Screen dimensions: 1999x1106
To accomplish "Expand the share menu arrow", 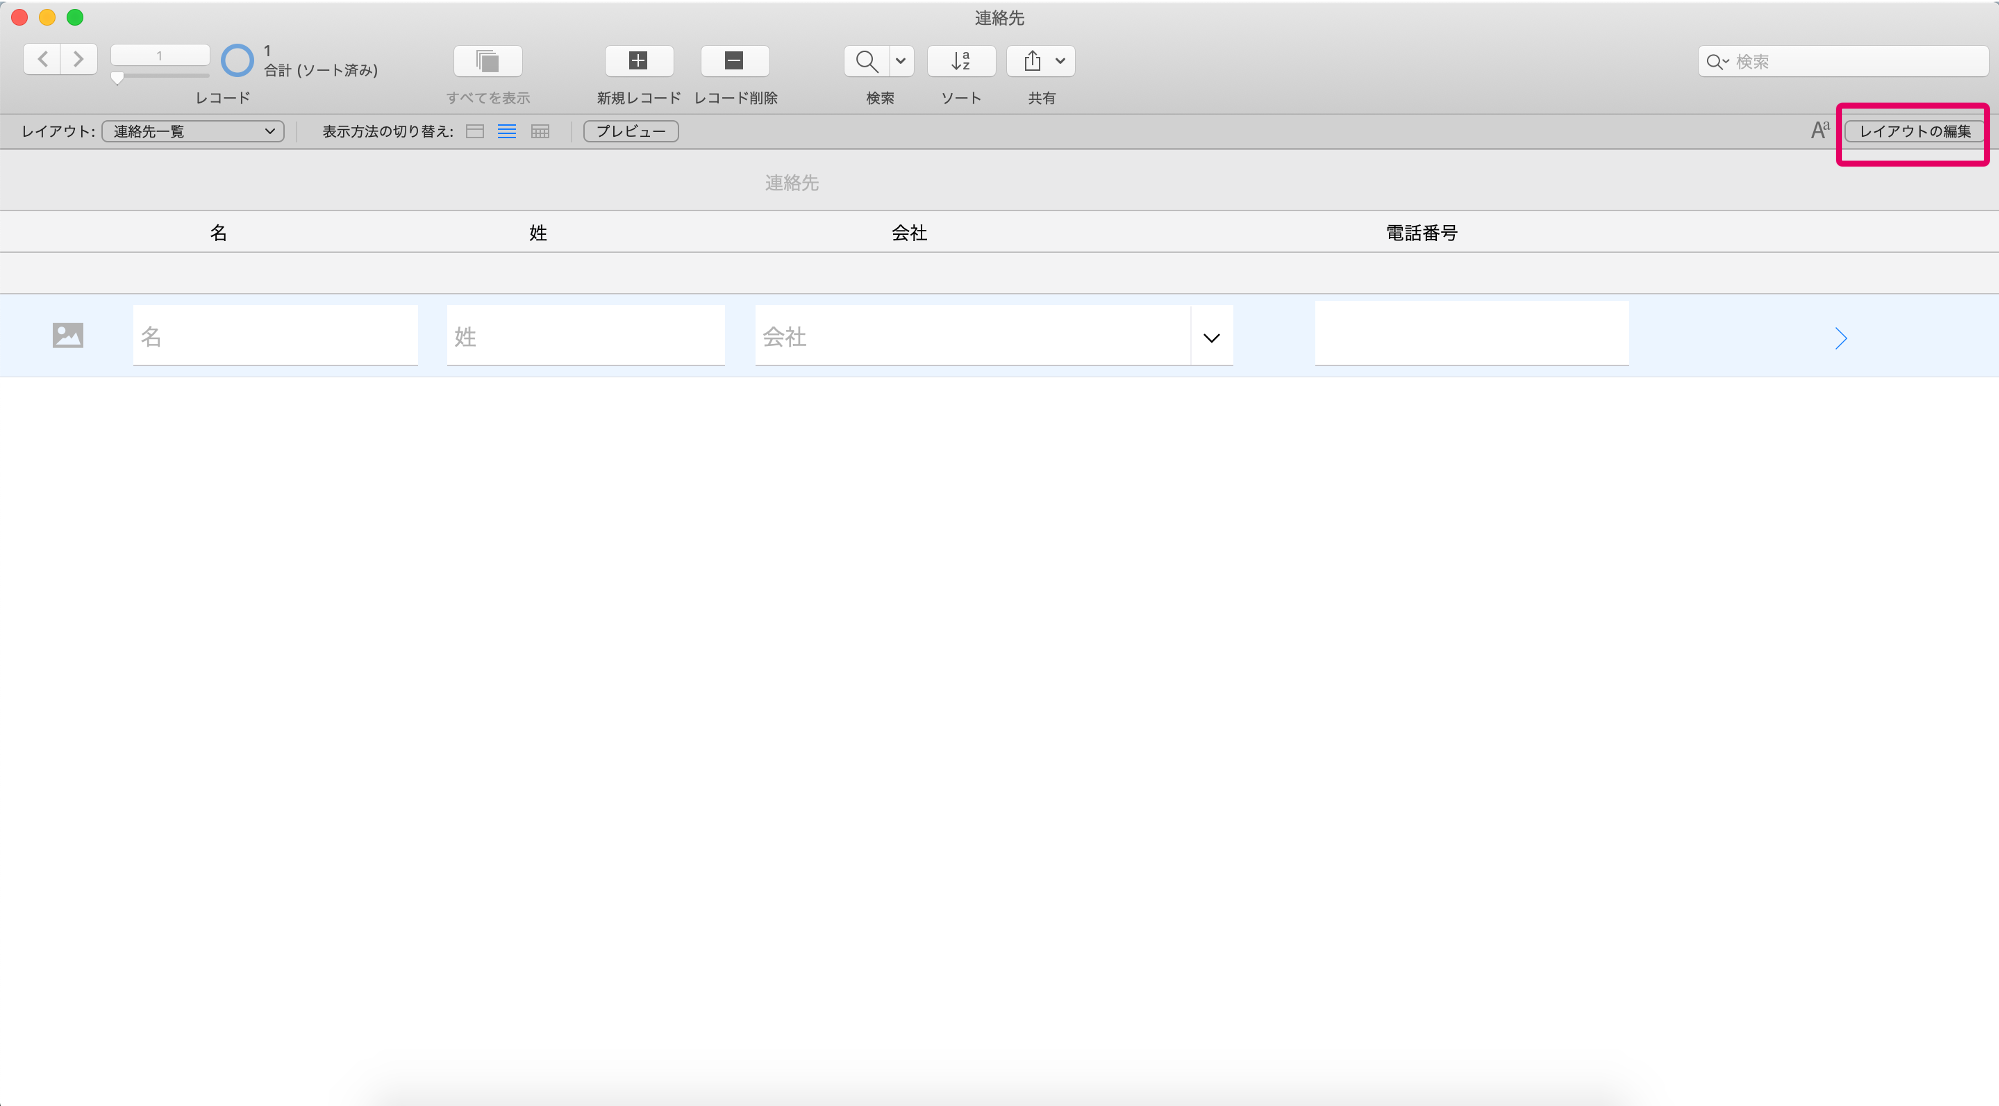I will [1061, 61].
